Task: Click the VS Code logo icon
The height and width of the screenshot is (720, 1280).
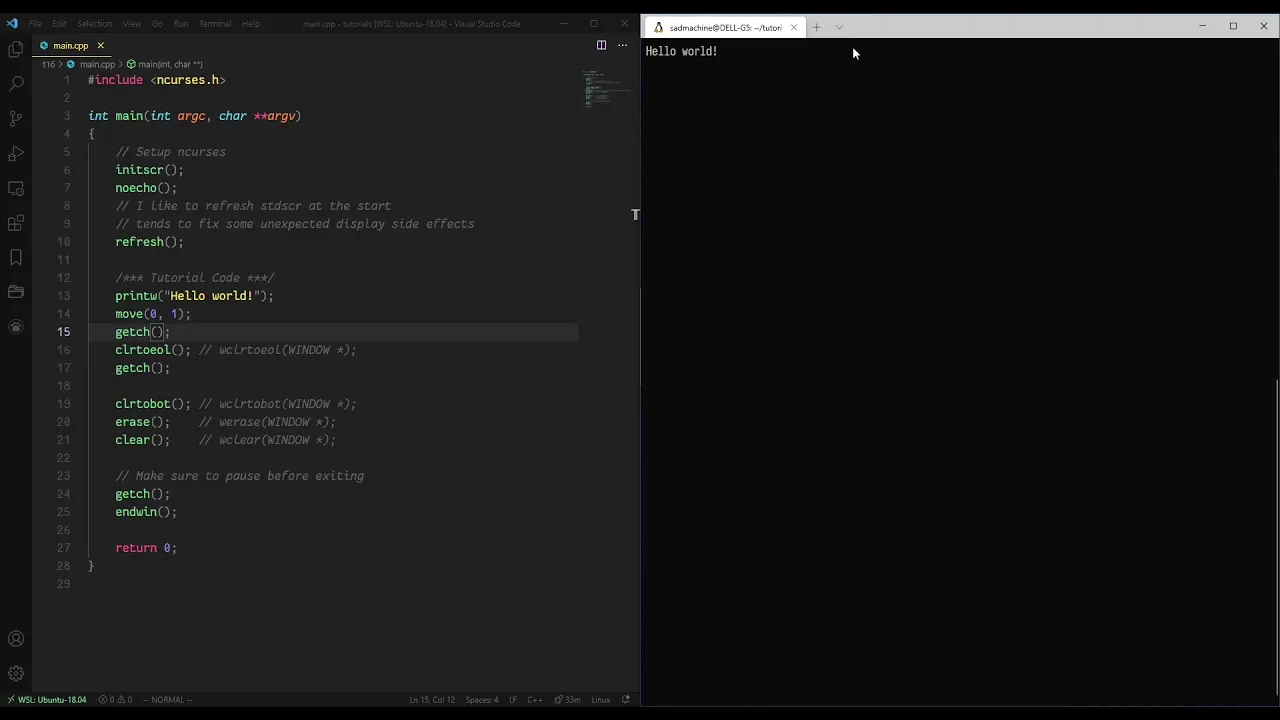Action: pos(12,23)
